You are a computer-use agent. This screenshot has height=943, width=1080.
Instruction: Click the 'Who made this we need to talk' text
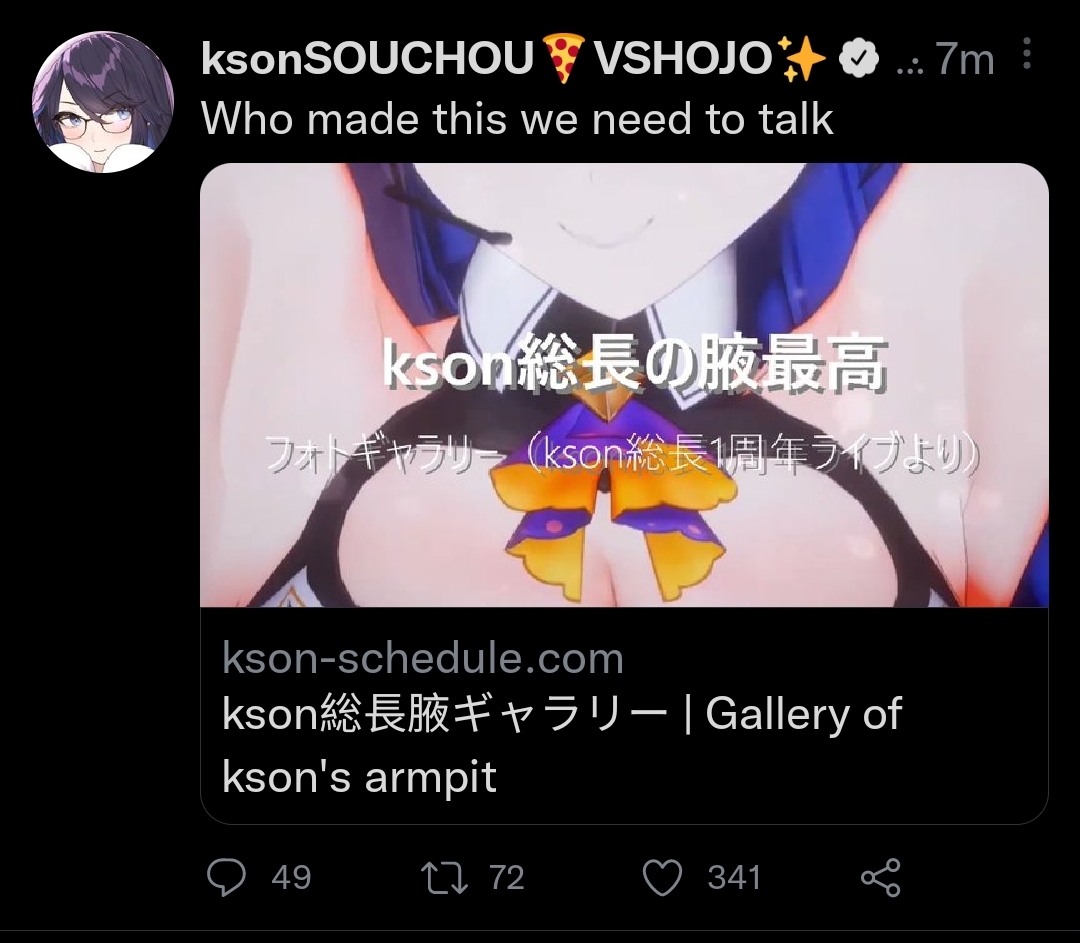pos(517,118)
